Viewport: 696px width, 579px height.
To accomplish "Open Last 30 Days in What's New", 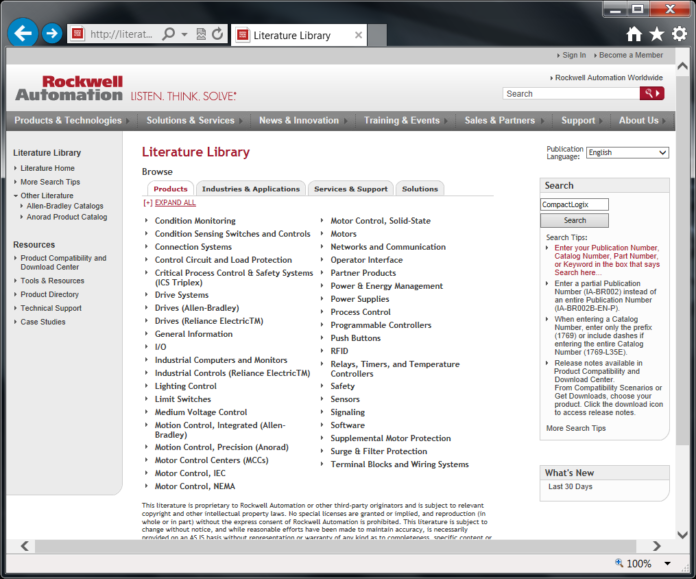I will coord(570,487).
